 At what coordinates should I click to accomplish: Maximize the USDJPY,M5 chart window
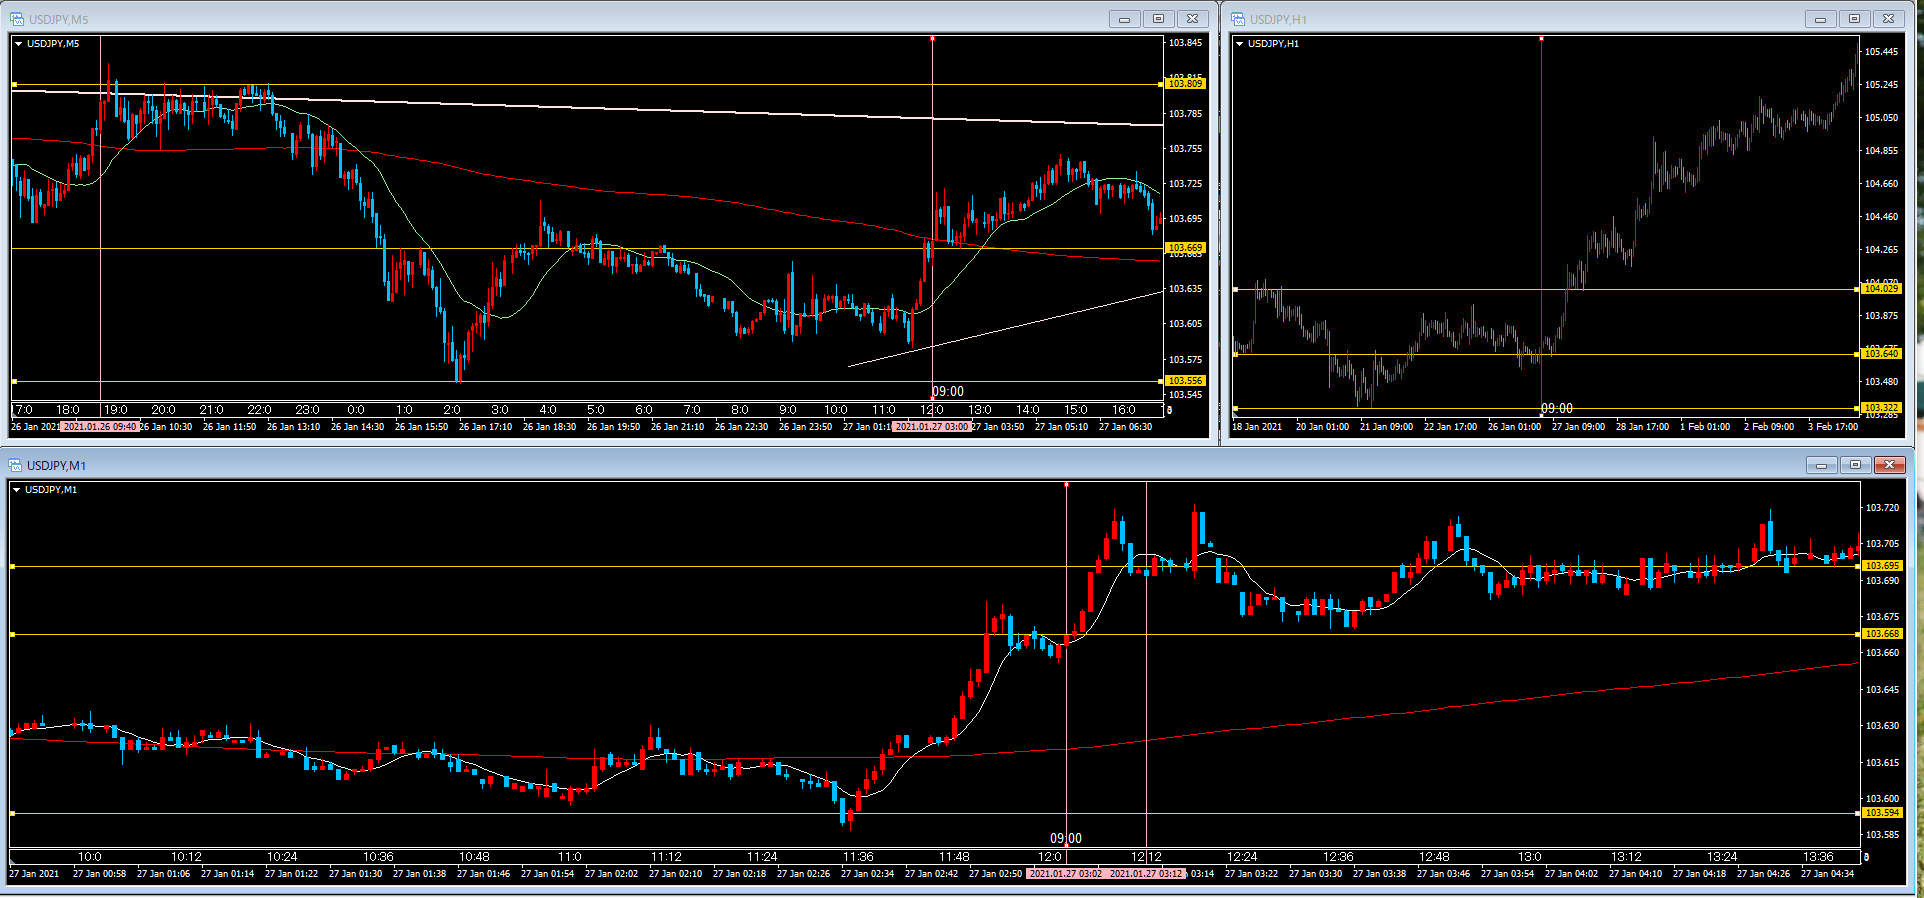[1158, 19]
